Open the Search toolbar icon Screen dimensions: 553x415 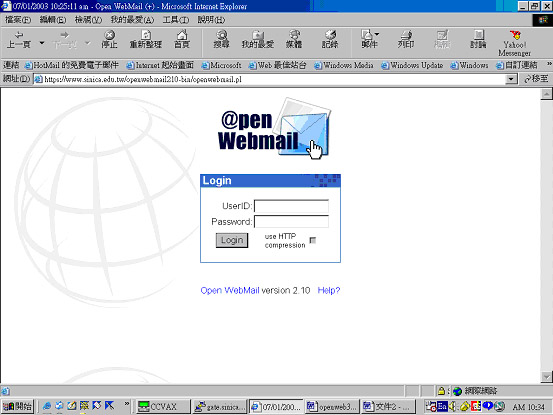tap(221, 39)
